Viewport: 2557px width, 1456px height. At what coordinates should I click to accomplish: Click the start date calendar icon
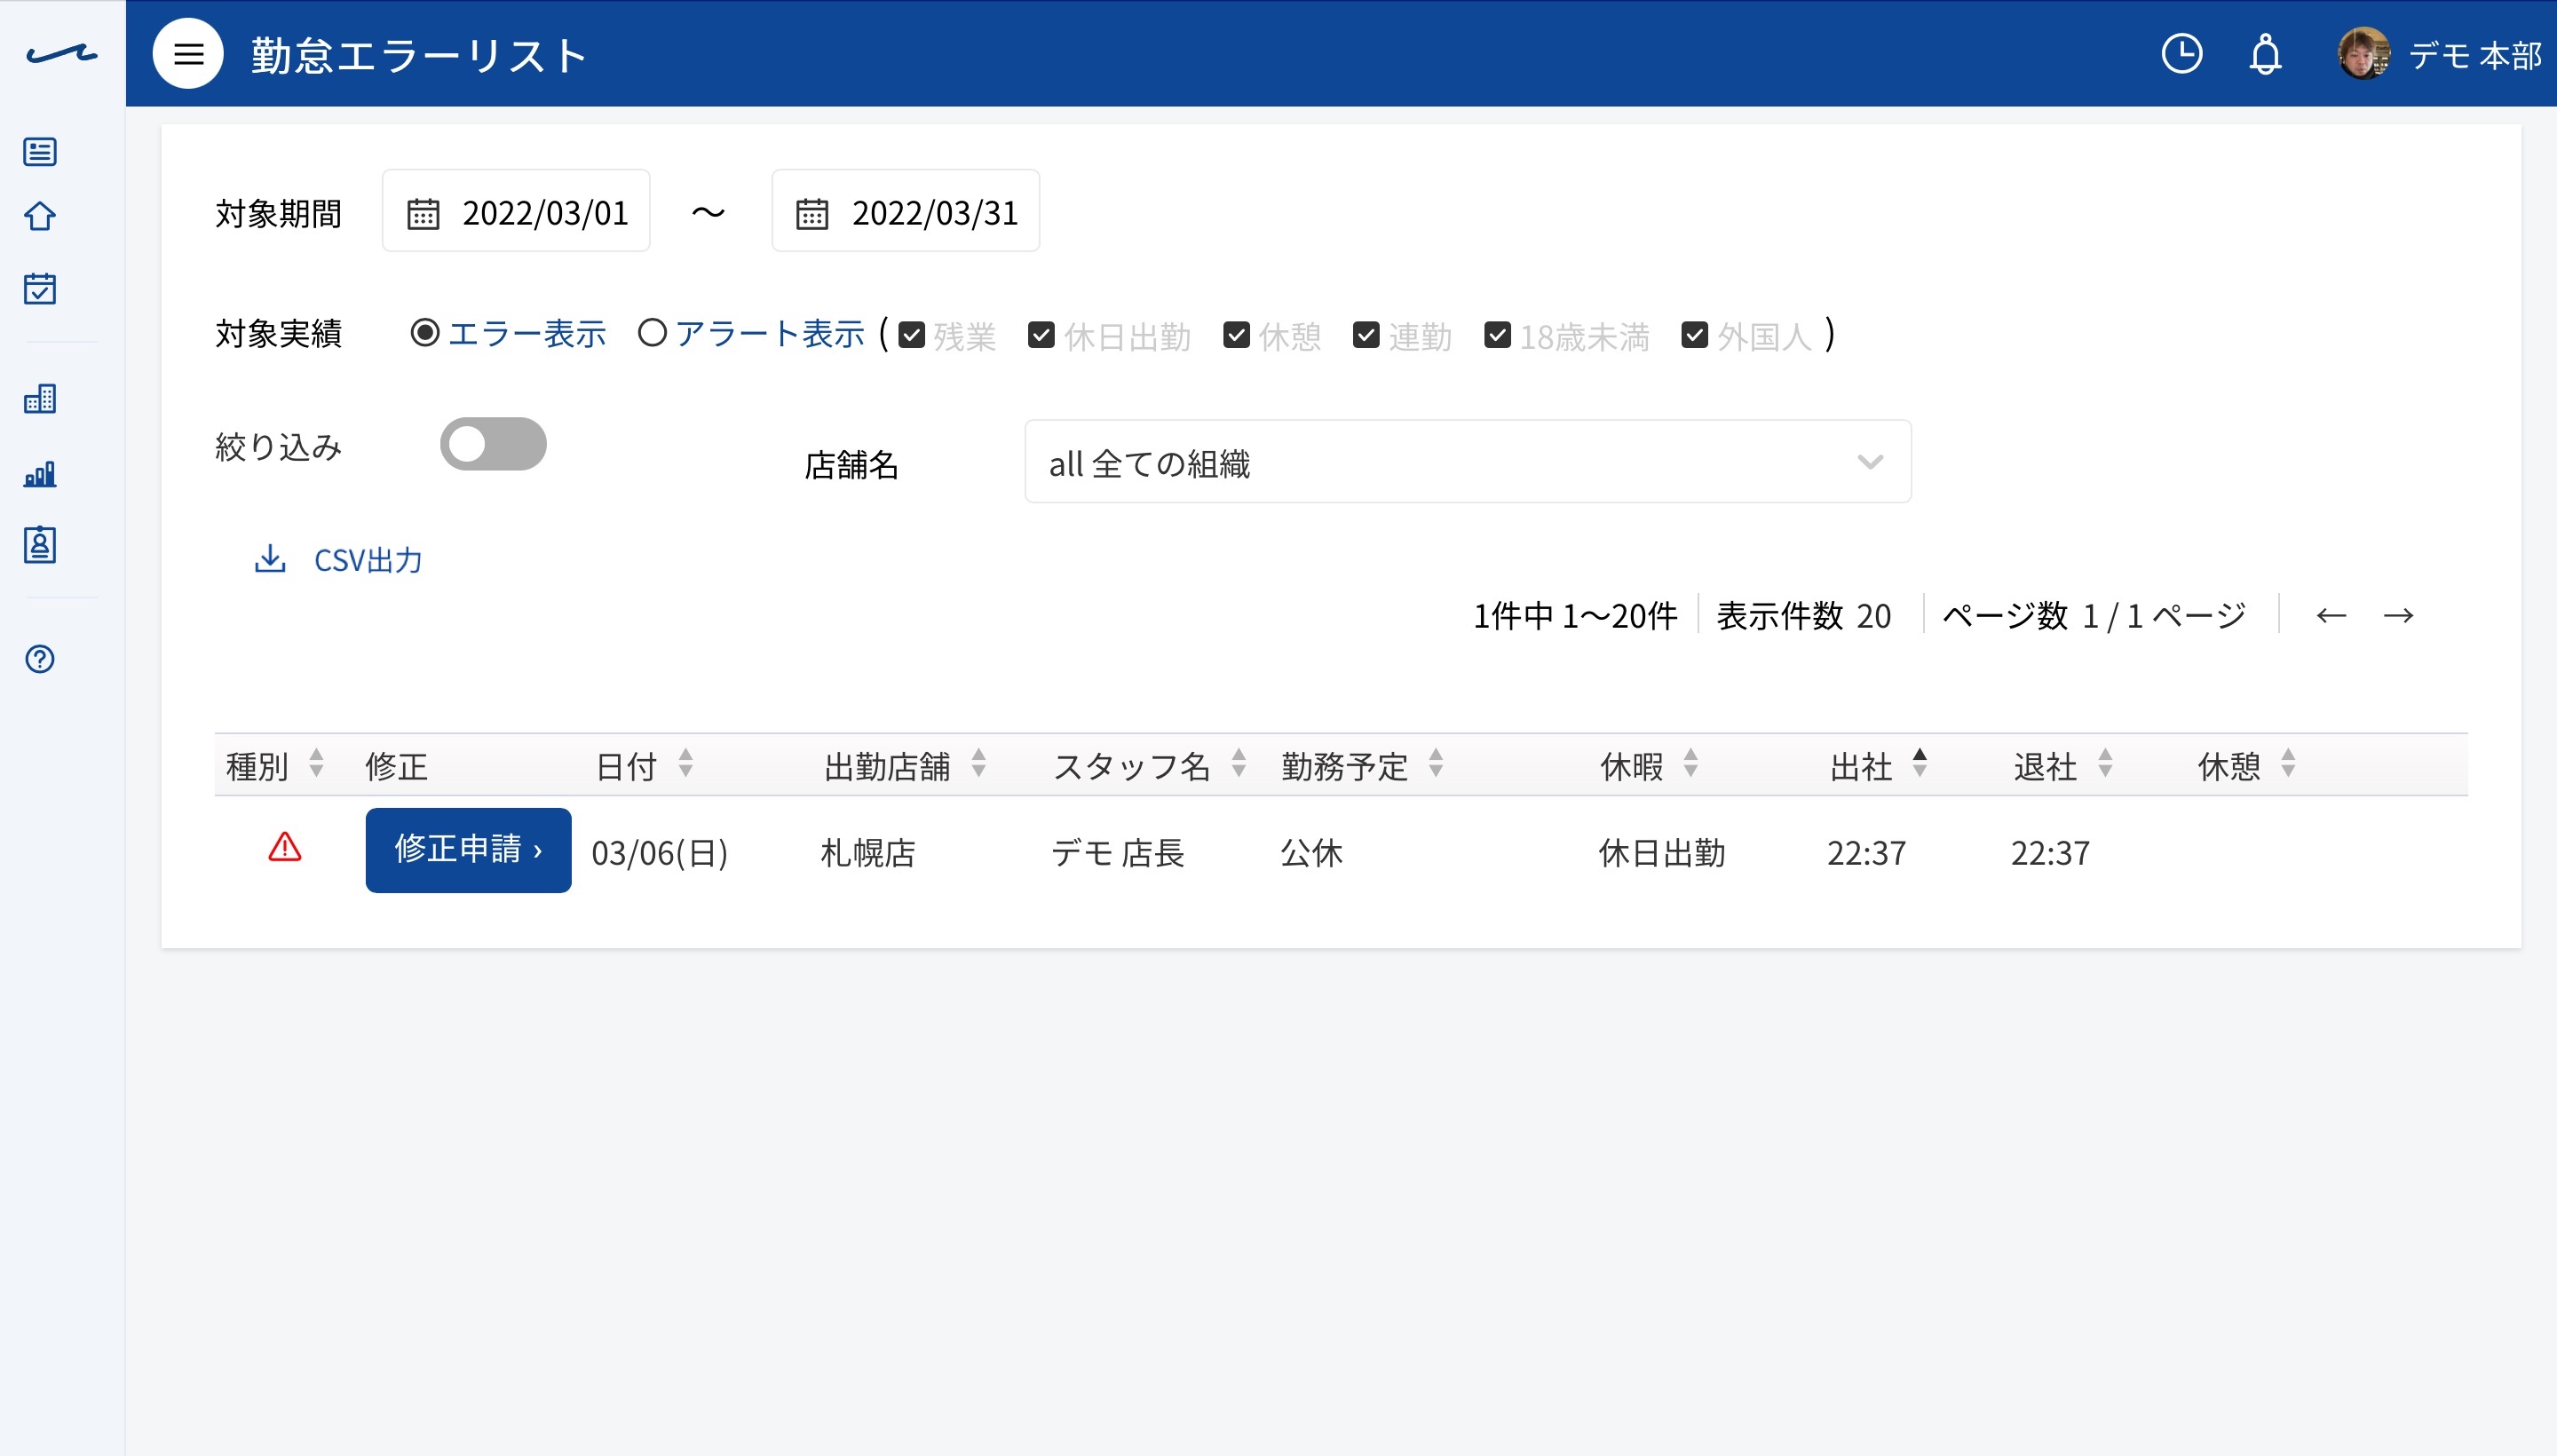423,213
